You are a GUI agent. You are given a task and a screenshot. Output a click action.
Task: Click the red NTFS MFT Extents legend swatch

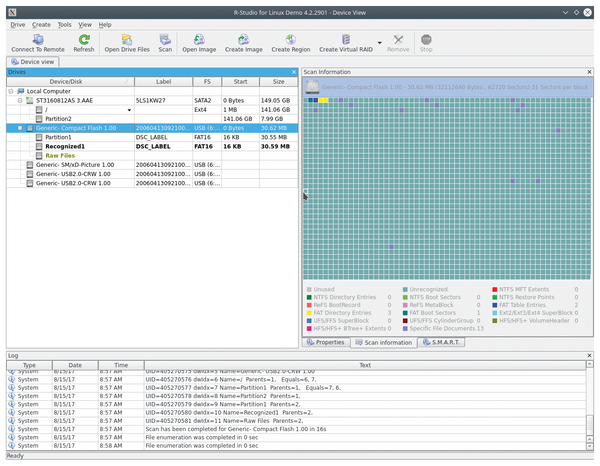[x=494, y=290]
